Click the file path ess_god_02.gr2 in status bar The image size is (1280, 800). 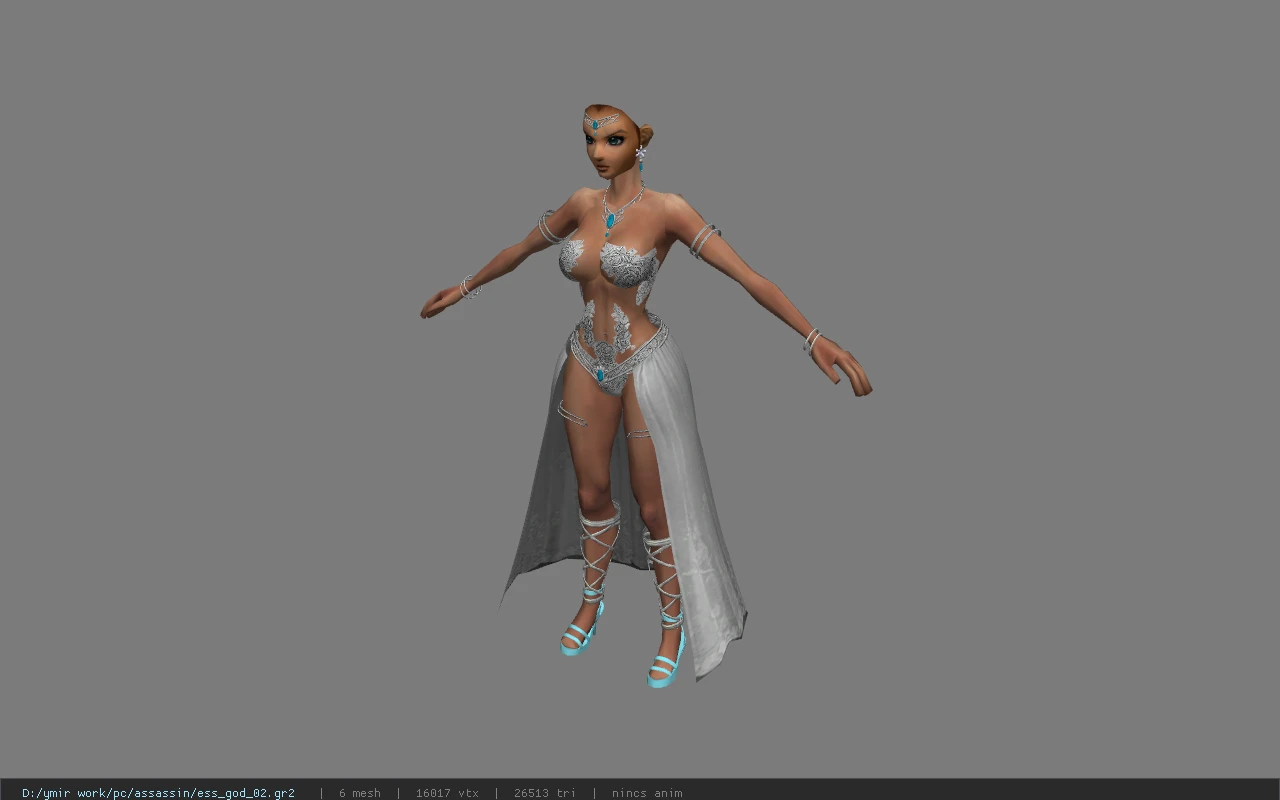(x=158, y=793)
